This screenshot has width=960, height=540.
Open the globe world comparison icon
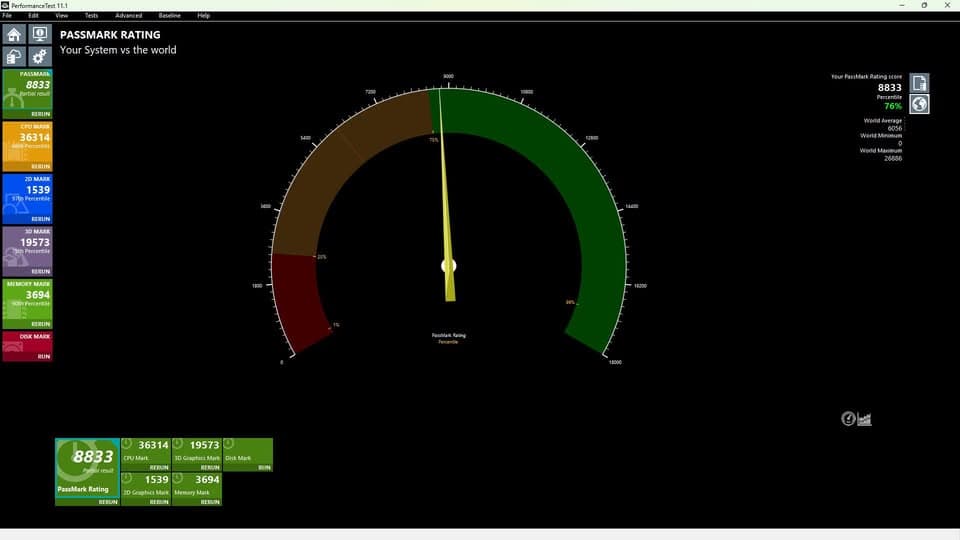point(919,104)
